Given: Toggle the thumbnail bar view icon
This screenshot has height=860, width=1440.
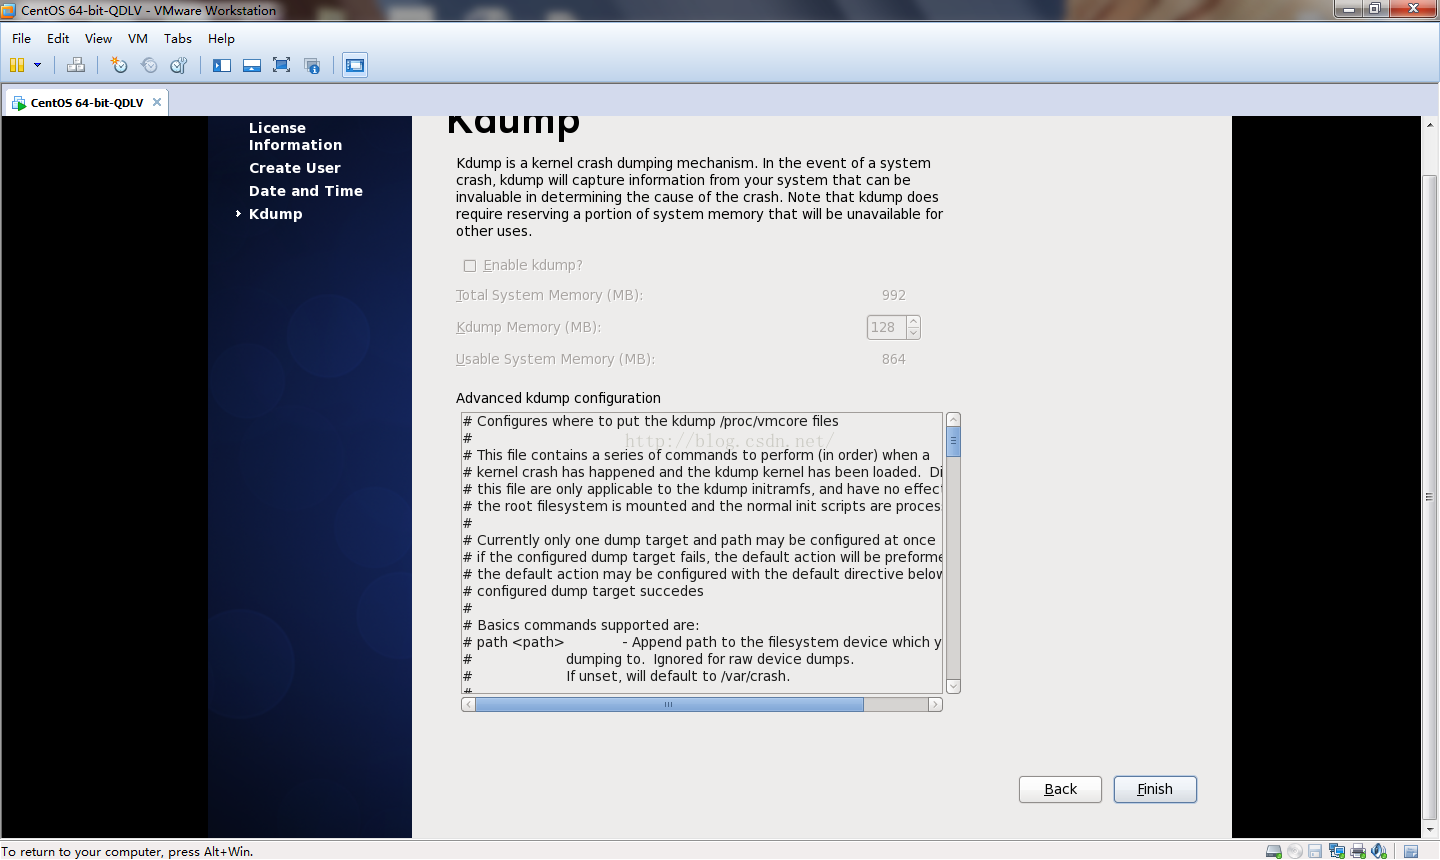Looking at the screenshot, I should 252,65.
